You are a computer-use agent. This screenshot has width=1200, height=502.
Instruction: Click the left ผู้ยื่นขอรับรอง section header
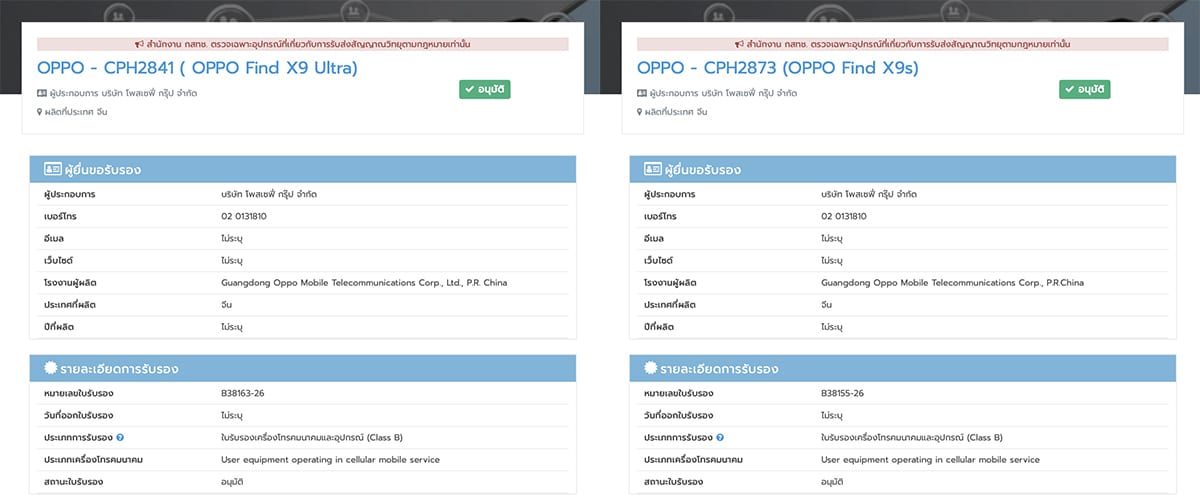pyautogui.click(x=300, y=169)
